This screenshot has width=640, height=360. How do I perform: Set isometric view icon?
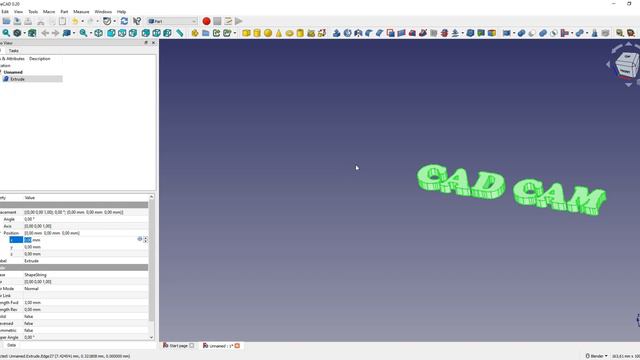tap(98, 33)
